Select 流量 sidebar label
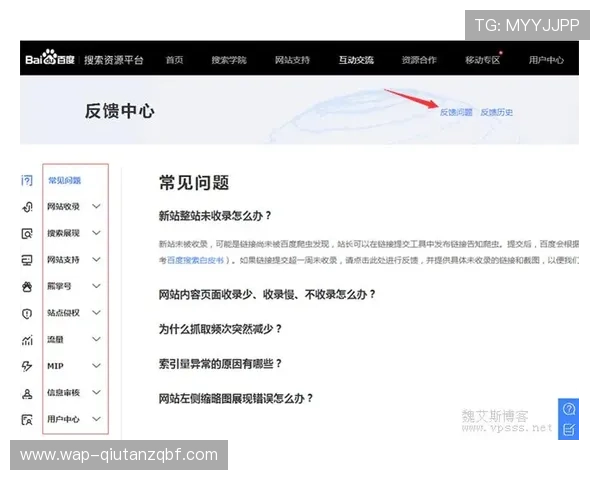600x480 pixels. [x=55, y=340]
